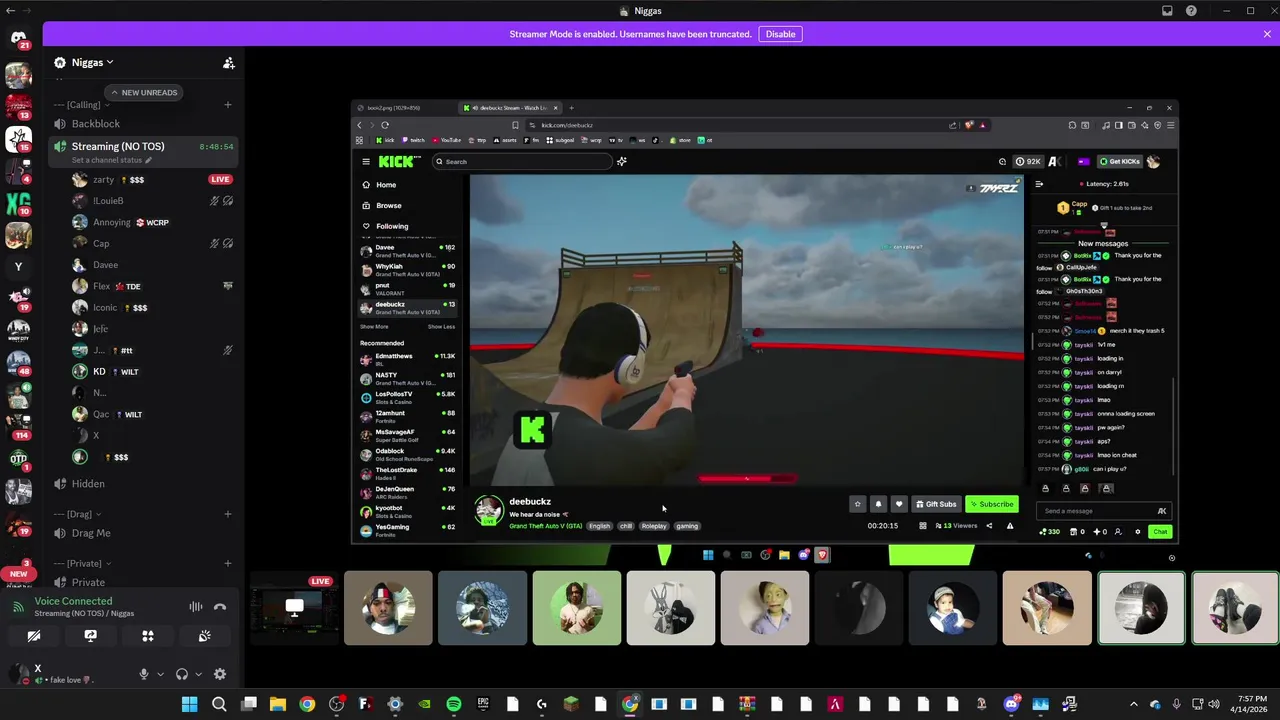The image size is (1280, 720).
Task: Select user !LouieB in the voice list
Action: (152, 201)
